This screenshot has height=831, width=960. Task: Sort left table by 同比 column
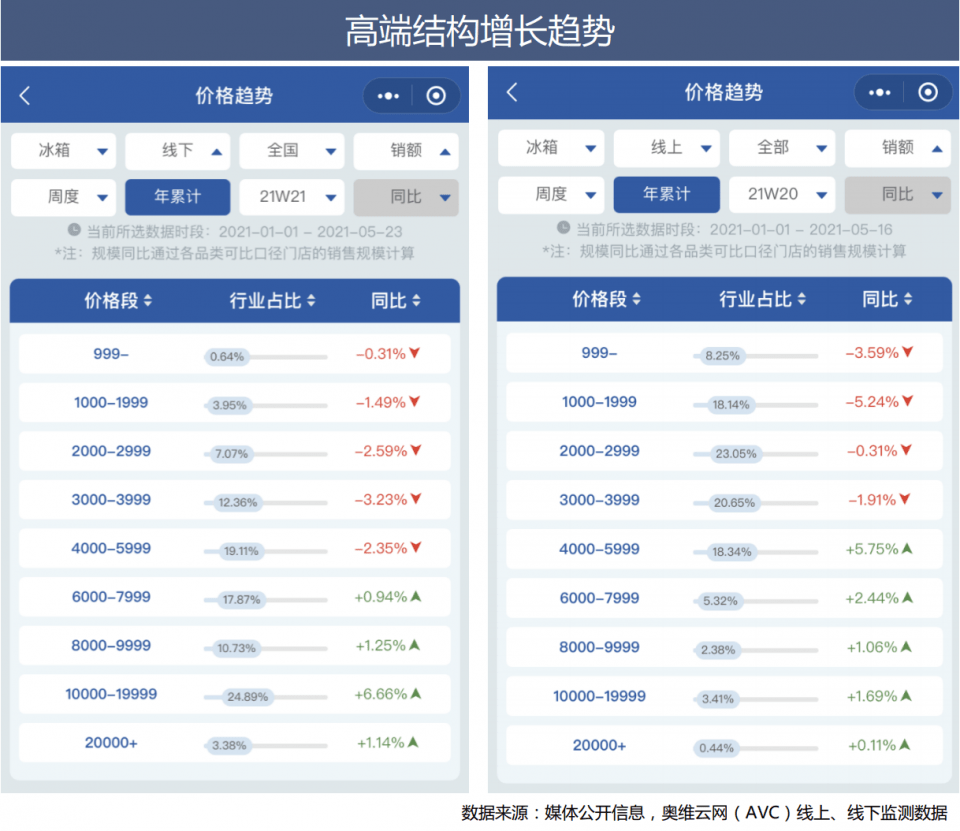point(396,301)
